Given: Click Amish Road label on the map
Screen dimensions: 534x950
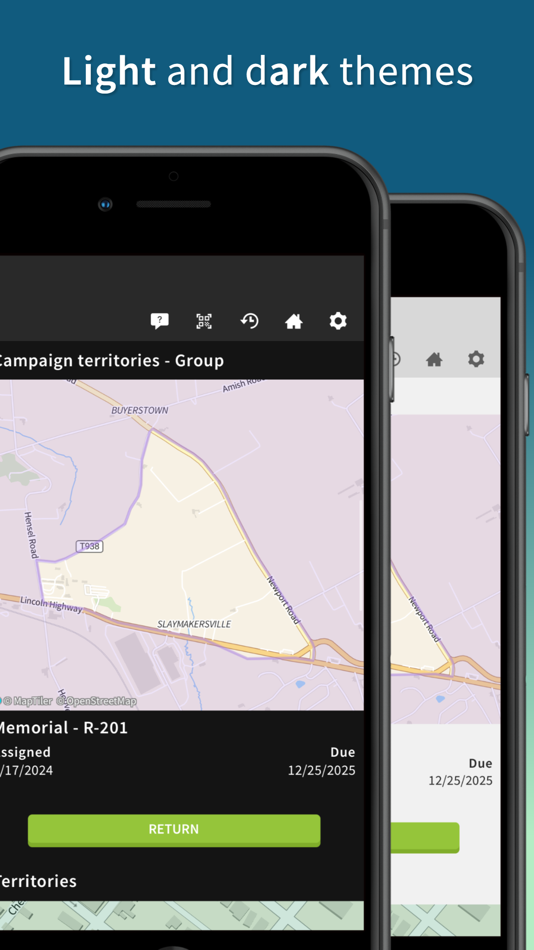Looking at the screenshot, I should click(x=244, y=386).
